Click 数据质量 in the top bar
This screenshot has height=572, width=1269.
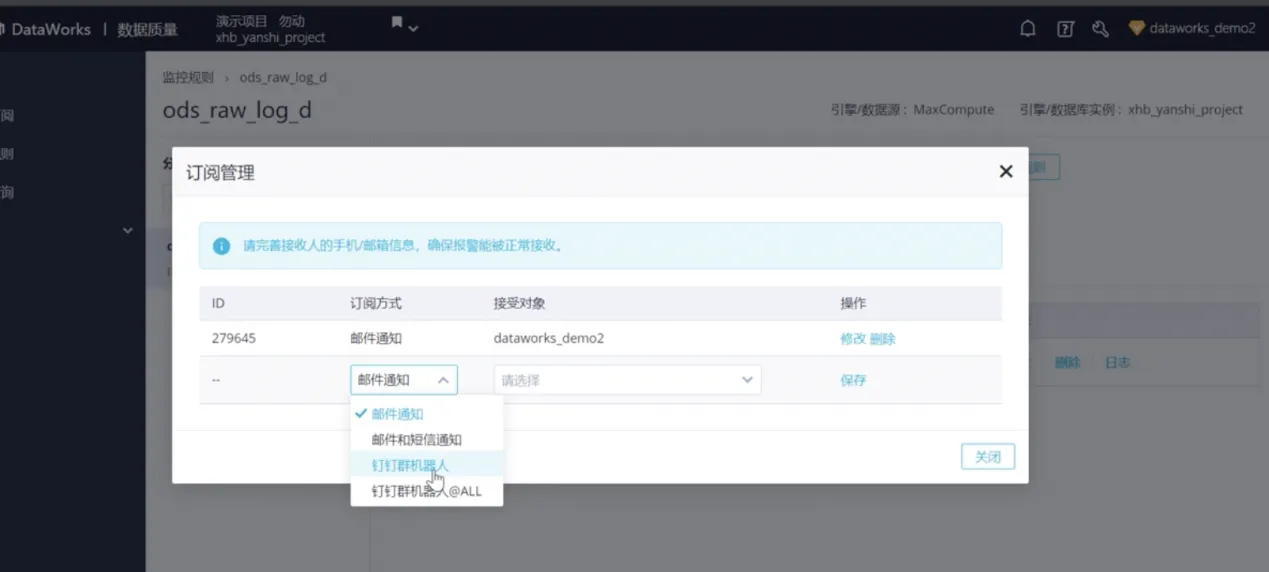point(147,29)
